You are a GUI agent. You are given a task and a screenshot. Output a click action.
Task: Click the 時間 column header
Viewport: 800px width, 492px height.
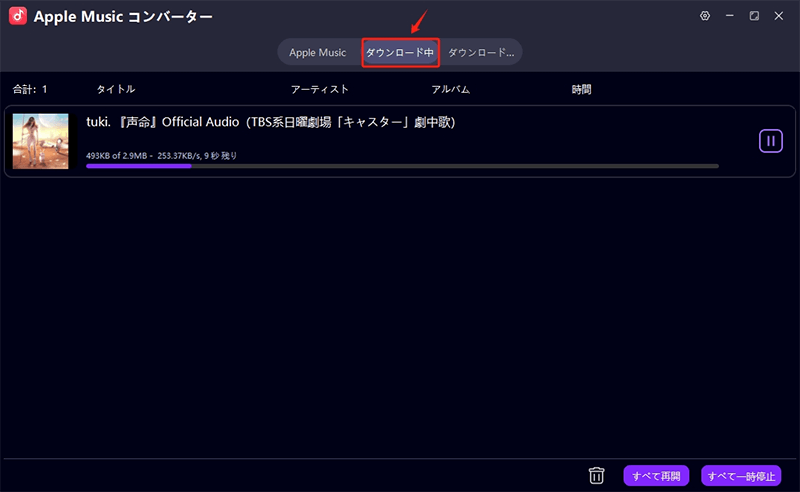pos(581,90)
